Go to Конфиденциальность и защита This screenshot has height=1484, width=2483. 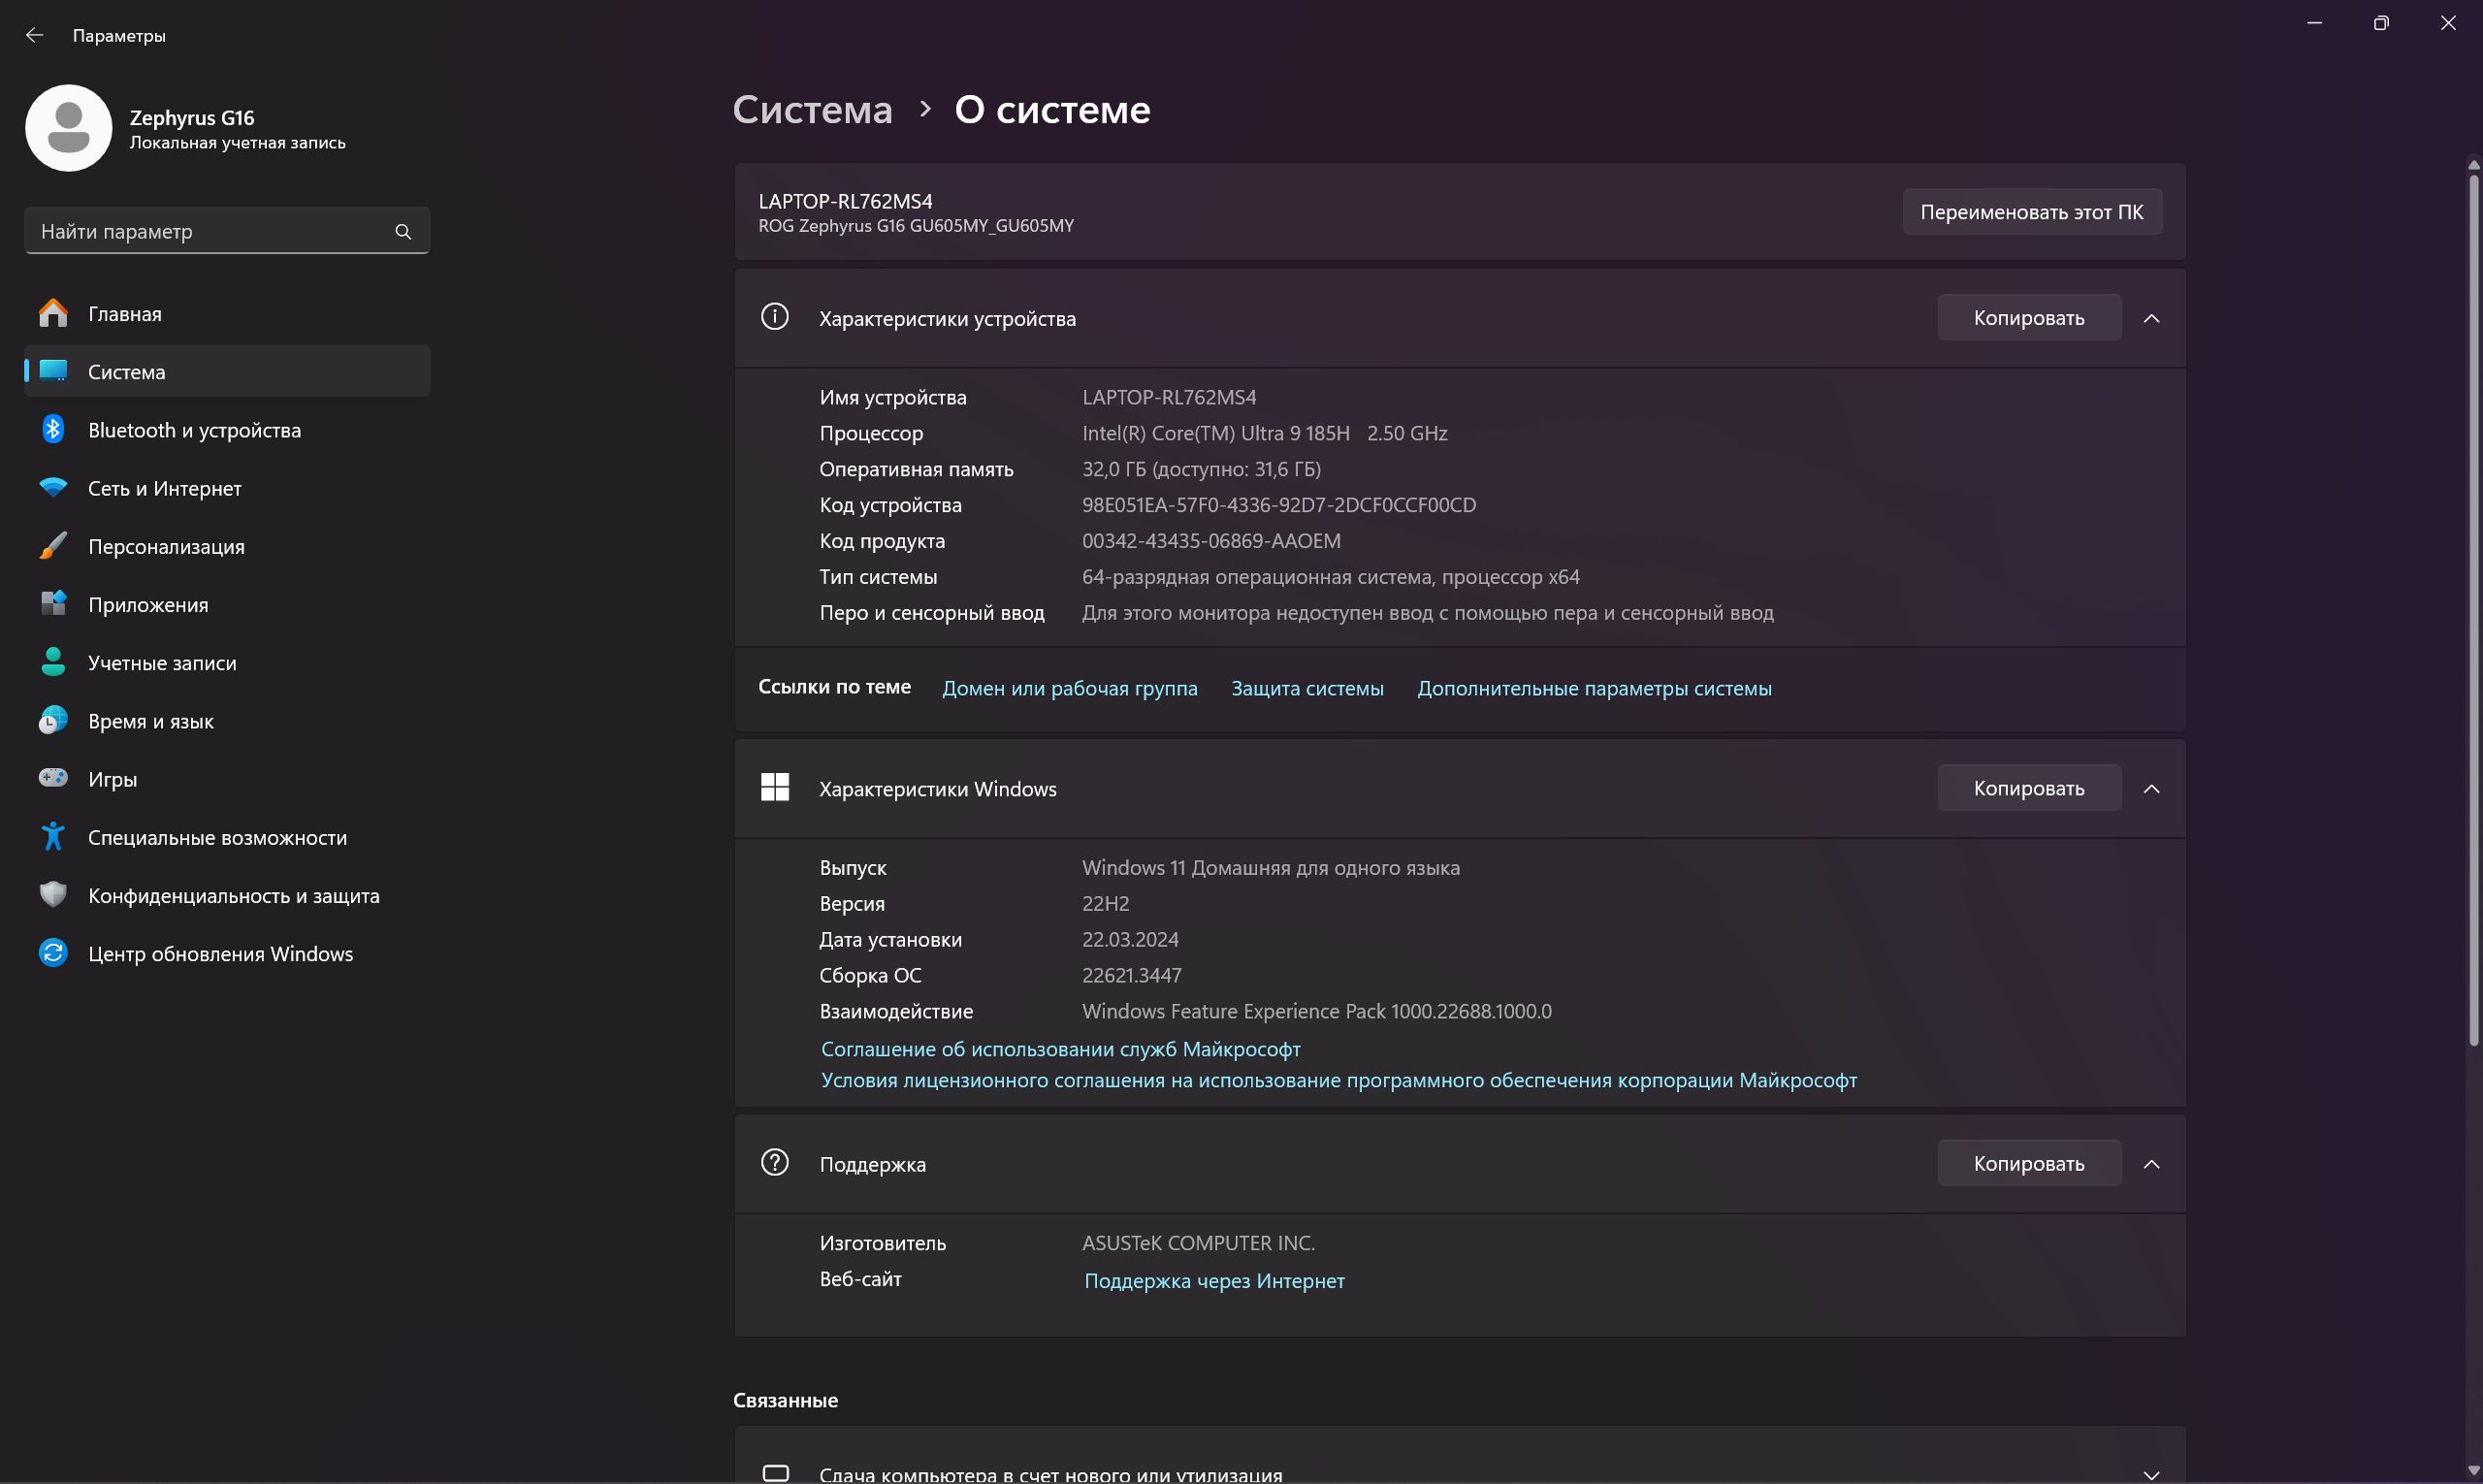pos(227,895)
